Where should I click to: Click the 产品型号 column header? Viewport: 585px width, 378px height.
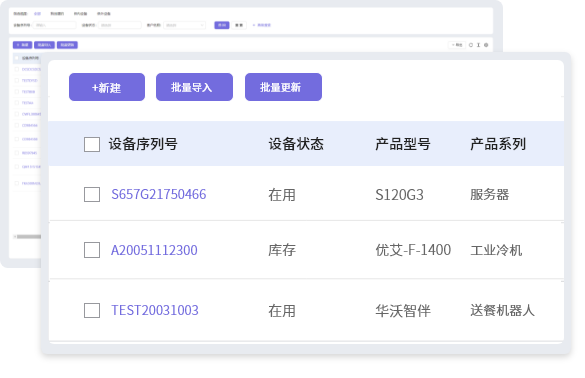tap(403, 144)
